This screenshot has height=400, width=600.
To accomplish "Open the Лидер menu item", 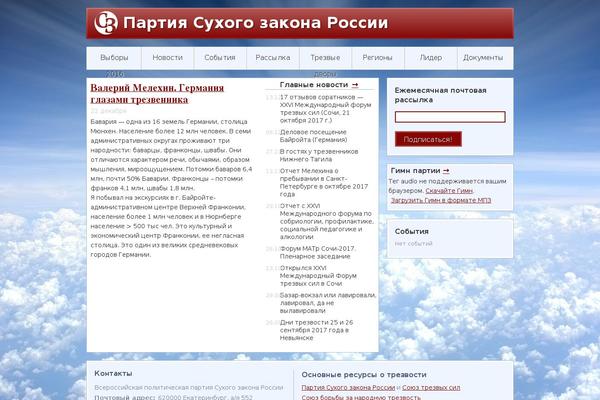I will tap(431, 58).
